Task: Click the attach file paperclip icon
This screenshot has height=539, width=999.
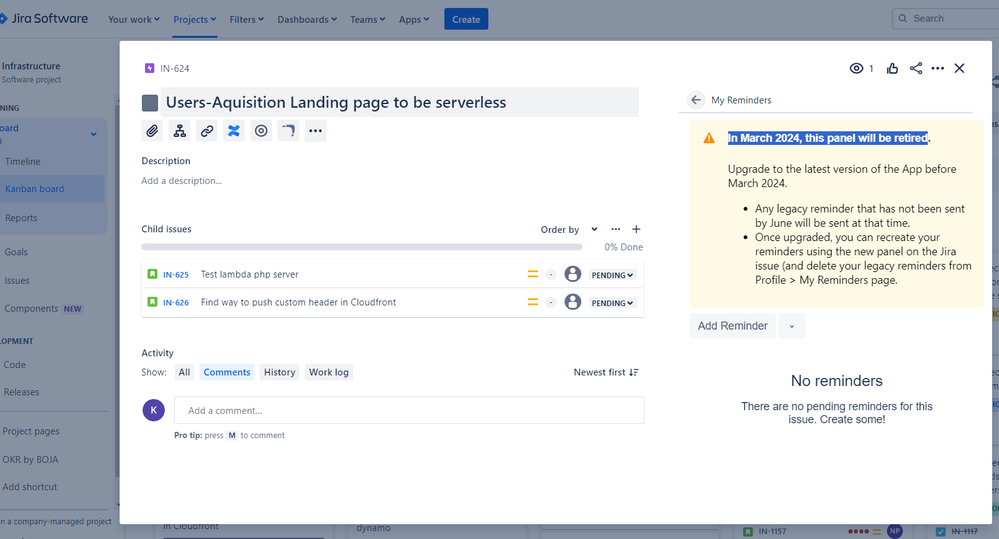Action: [x=152, y=131]
